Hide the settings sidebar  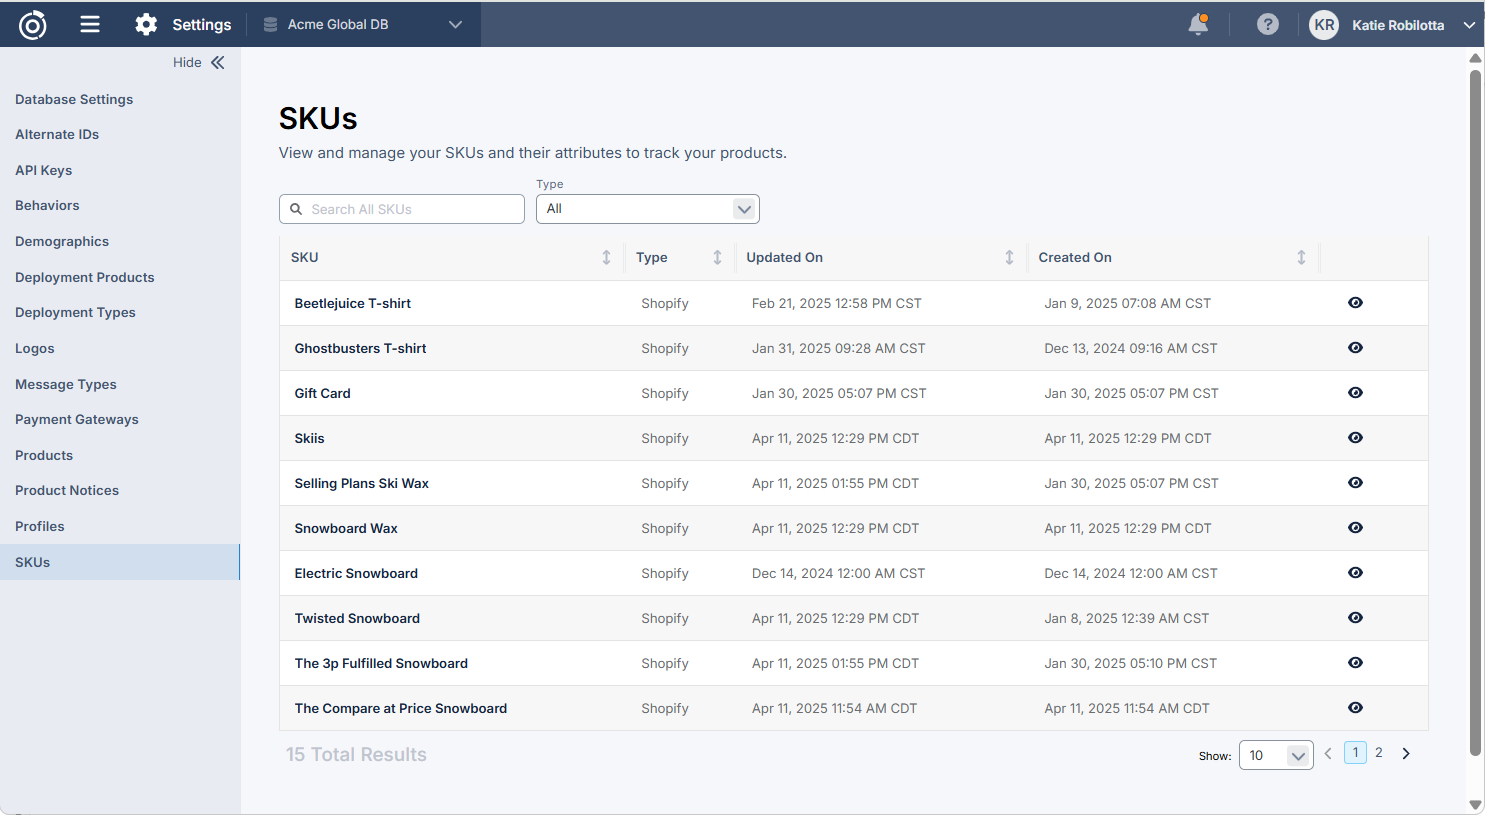199,62
